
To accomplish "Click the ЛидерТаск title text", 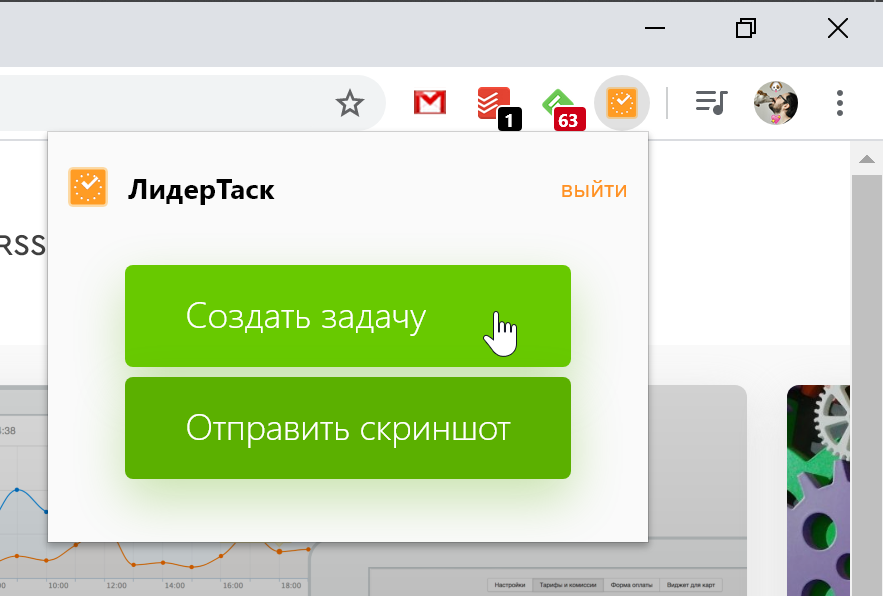I will 201,190.
